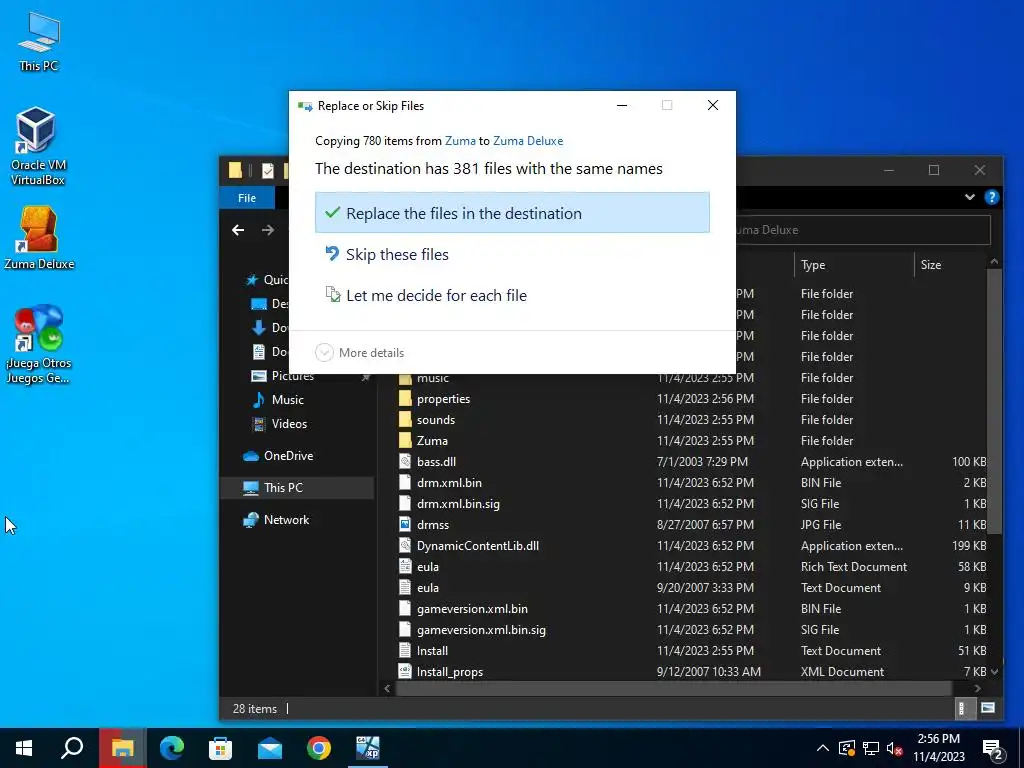Click the Explorer search box
The image size is (1024, 768).
click(862, 230)
